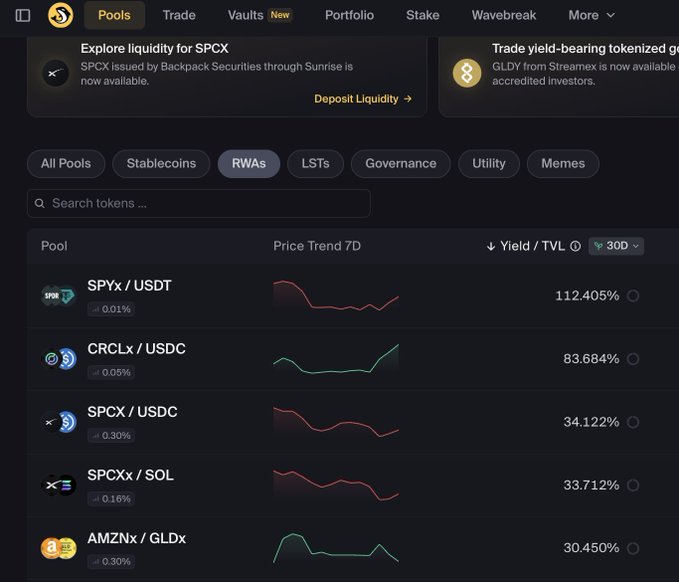Click the Orca logo icon

[x=60, y=15]
